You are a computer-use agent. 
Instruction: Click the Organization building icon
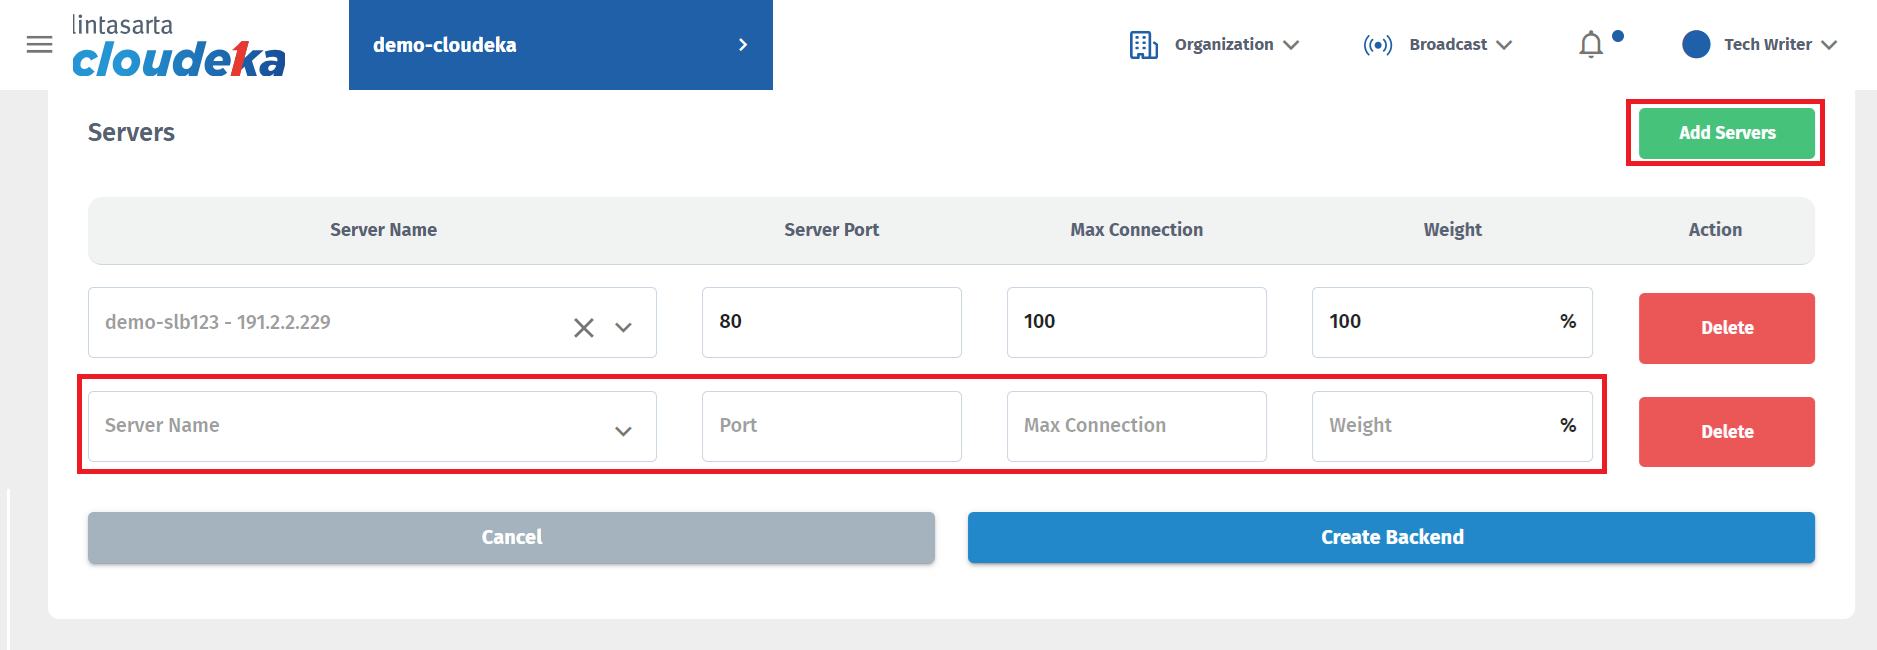1143,45
